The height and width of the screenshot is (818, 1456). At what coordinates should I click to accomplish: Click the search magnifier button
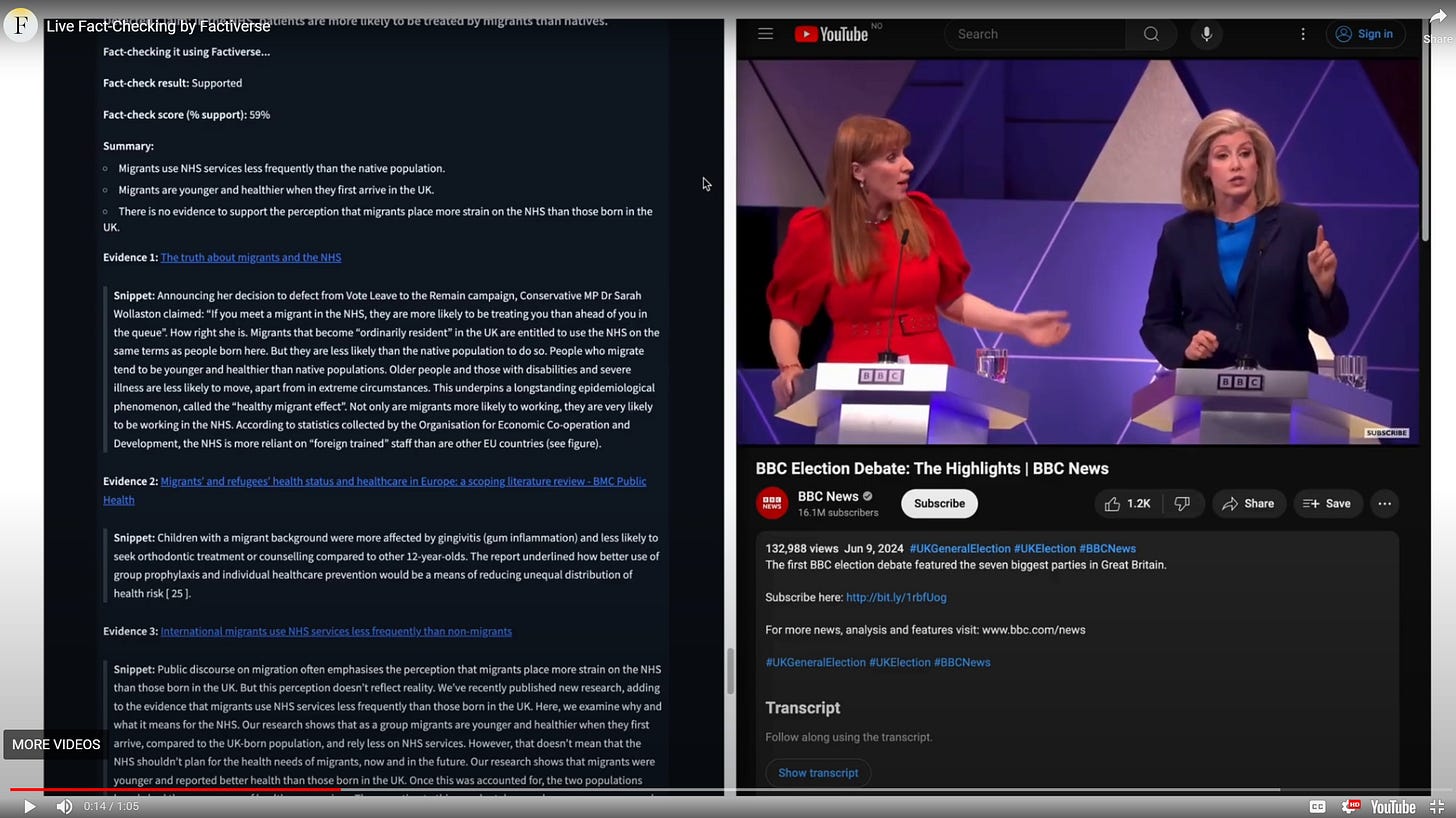[1151, 33]
